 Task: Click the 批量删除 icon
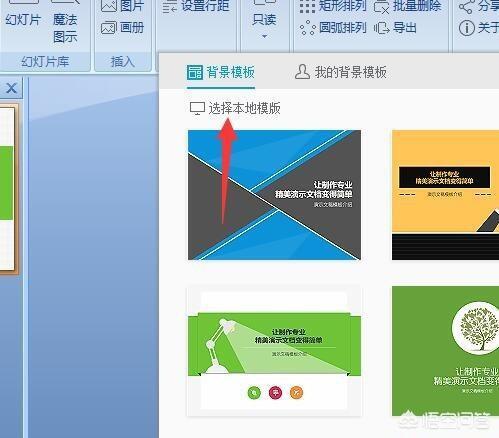381,6
